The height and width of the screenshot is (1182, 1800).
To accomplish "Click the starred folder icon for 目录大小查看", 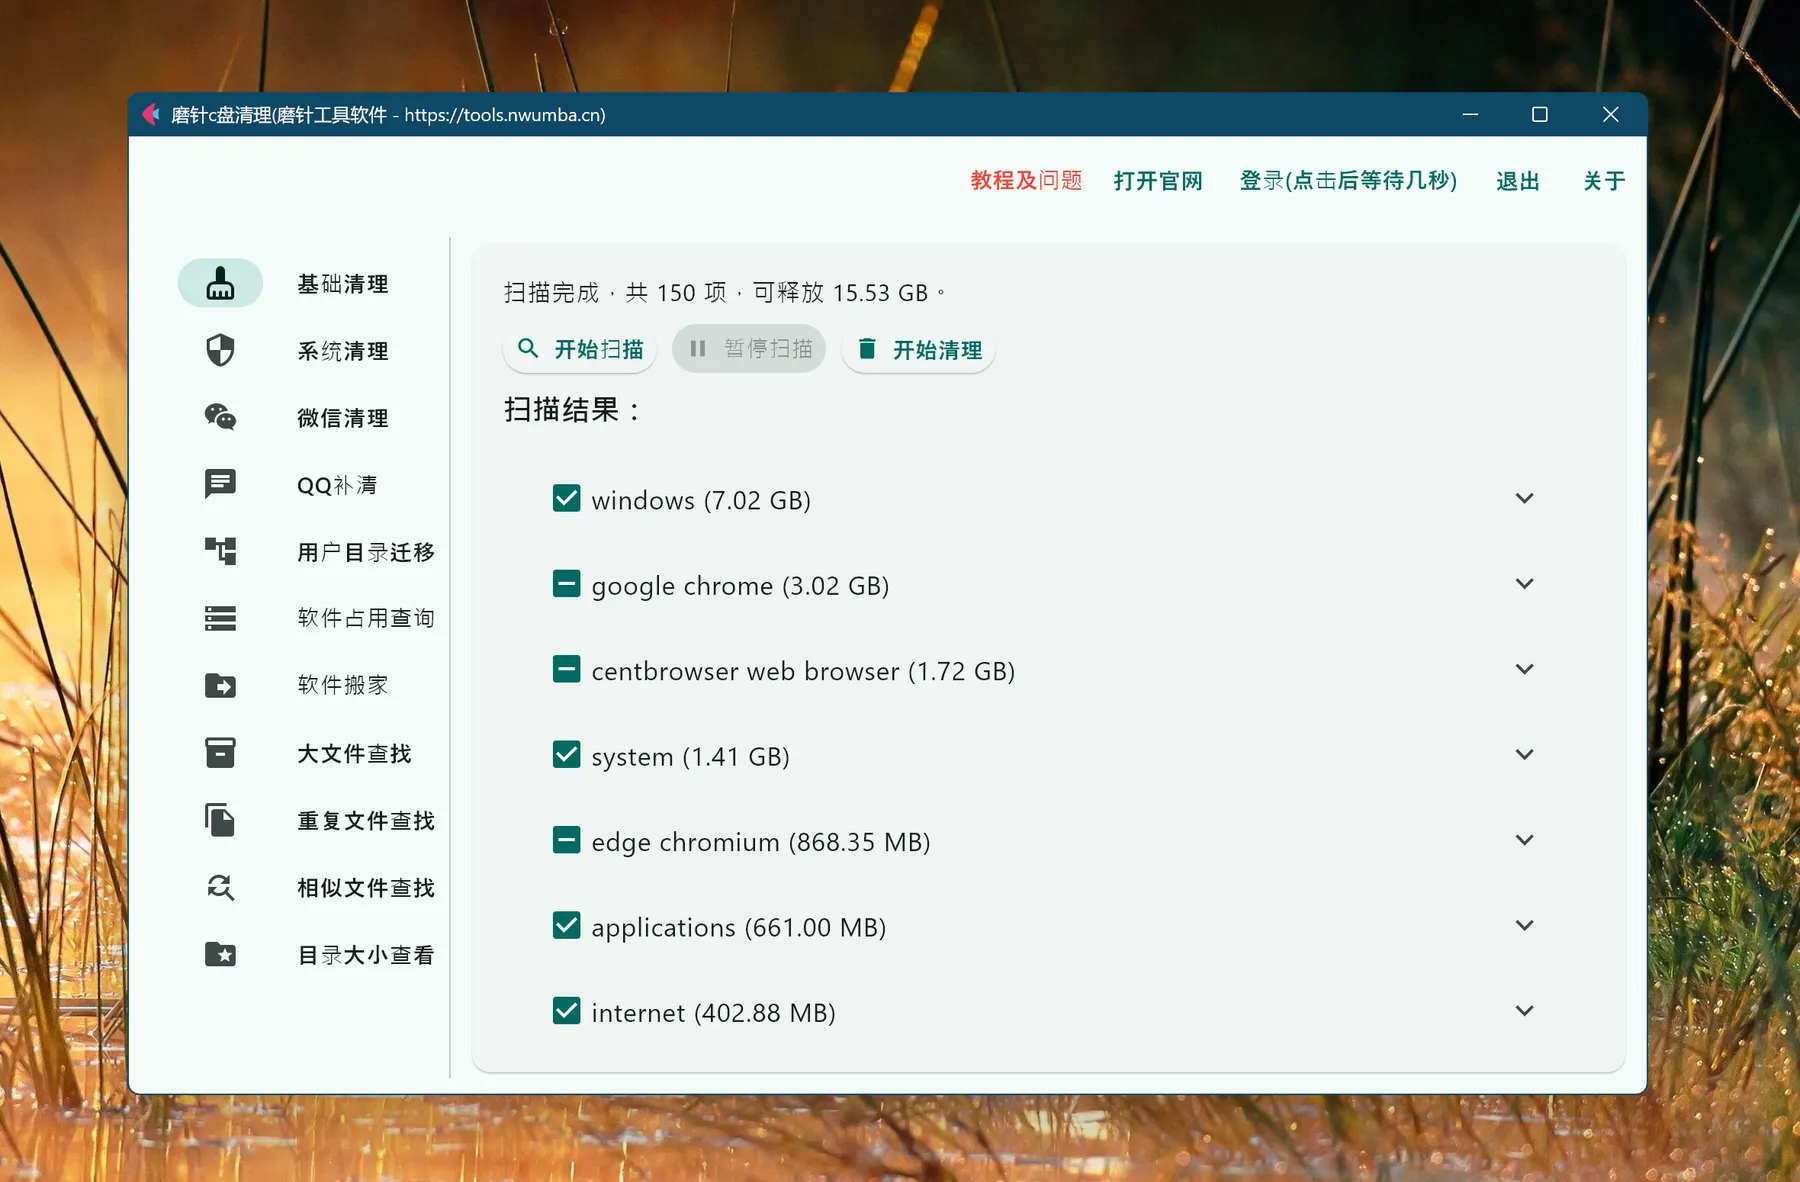I will coord(220,954).
